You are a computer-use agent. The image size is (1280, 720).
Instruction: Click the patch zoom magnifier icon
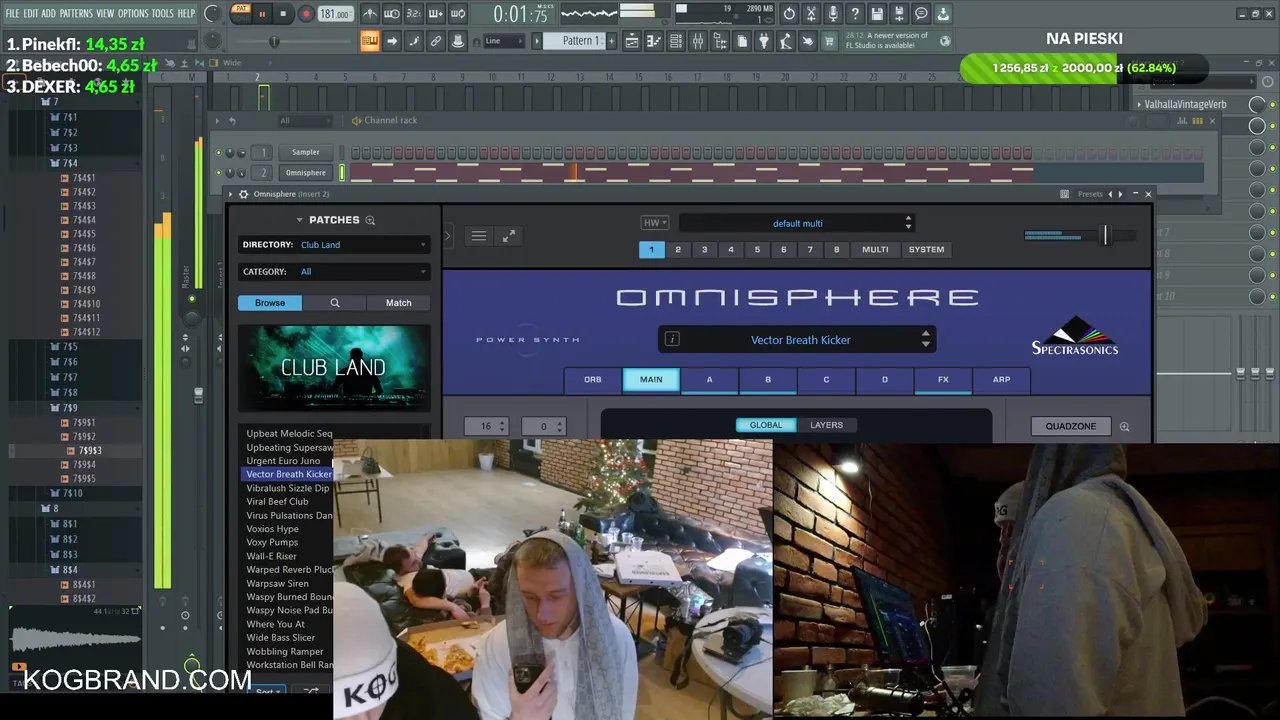(x=370, y=220)
